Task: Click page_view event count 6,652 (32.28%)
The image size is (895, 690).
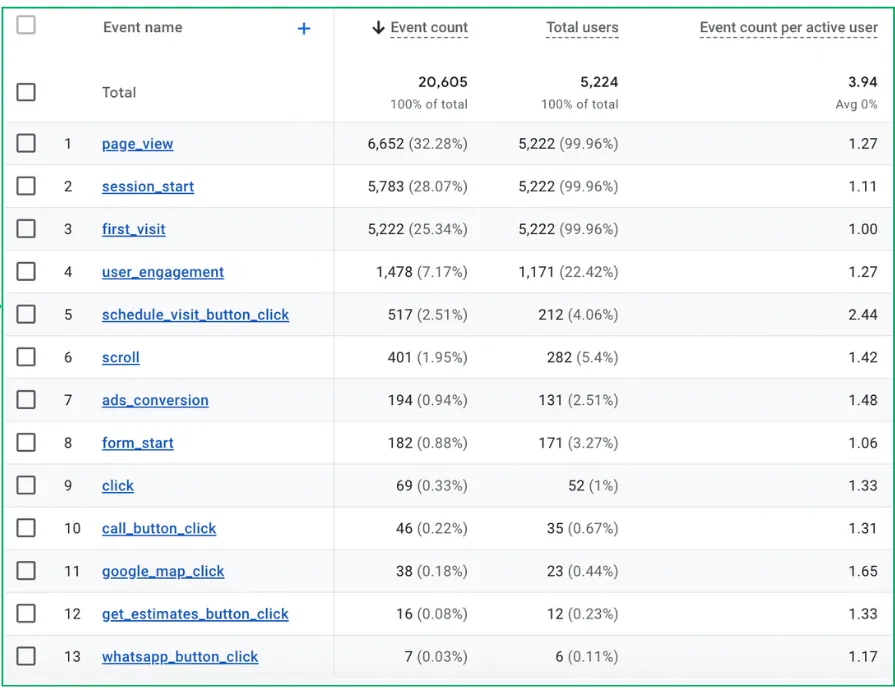Action: point(417,144)
